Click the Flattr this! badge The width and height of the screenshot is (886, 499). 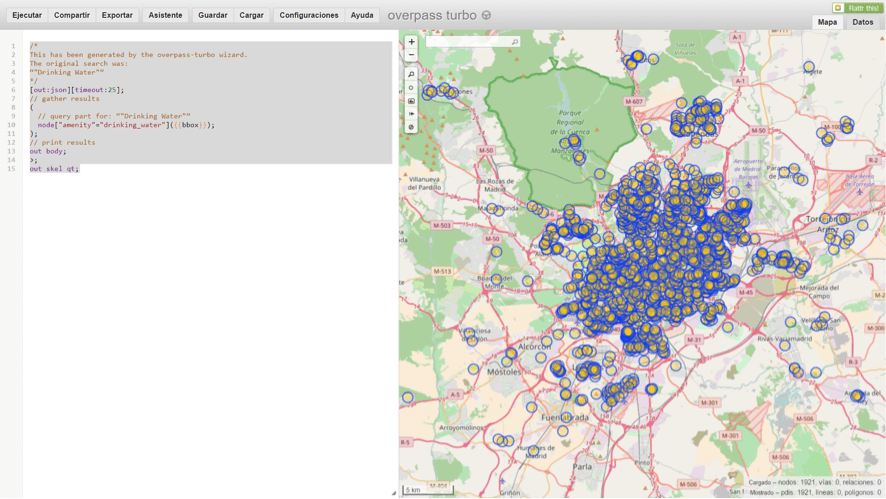[x=857, y=8]
